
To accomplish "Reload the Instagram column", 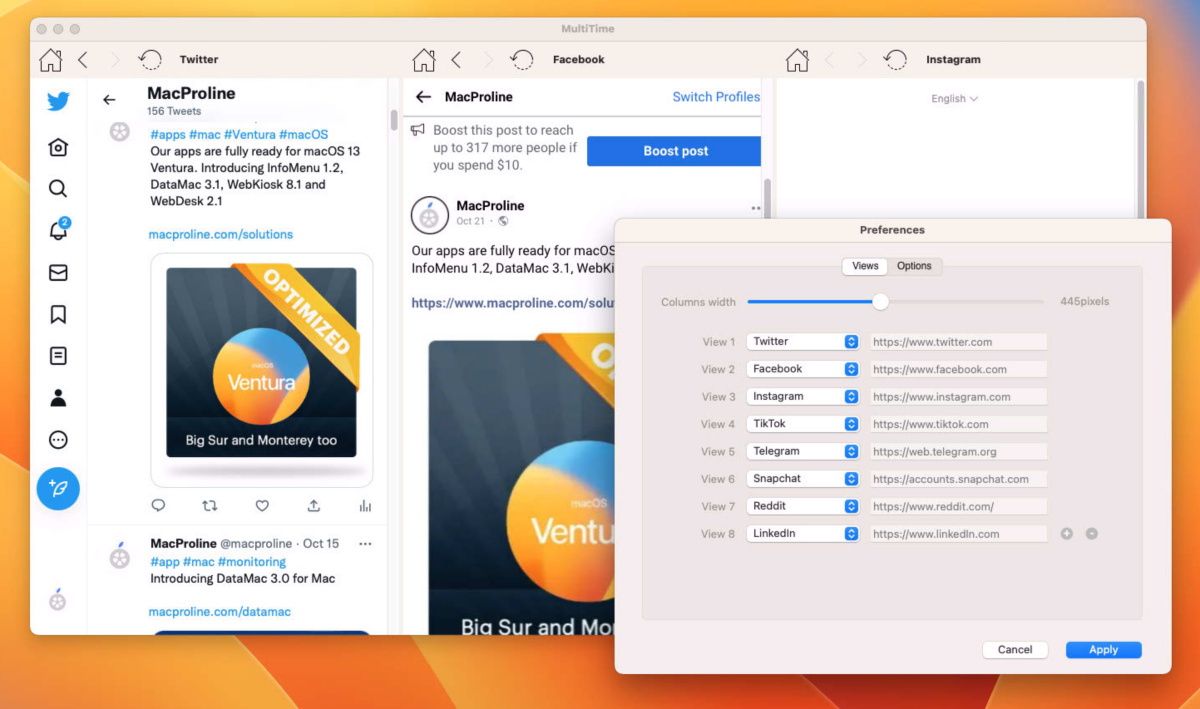I will [x=895, y=60].
